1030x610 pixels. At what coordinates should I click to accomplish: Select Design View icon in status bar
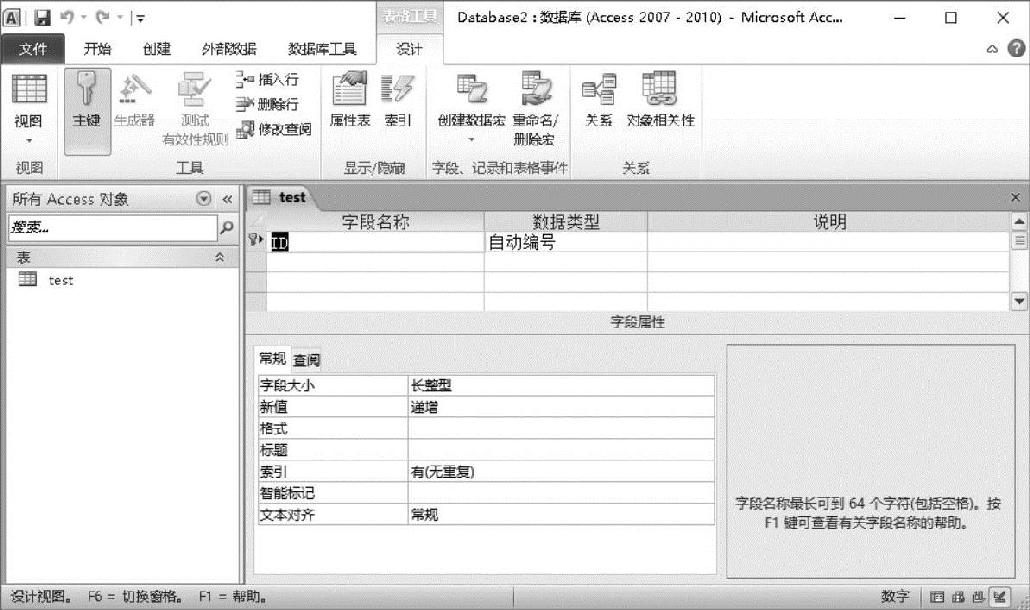tap(1000, 596)
